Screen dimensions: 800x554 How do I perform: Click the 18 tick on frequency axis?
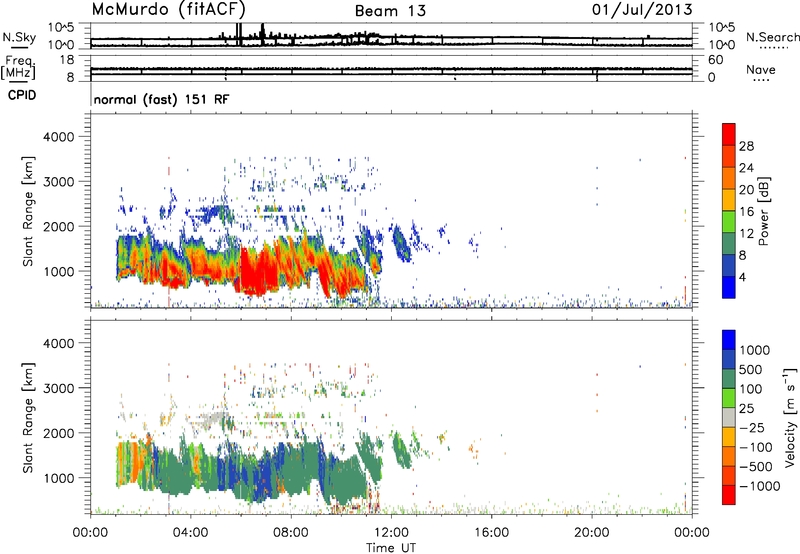pyautogui.click(x=67, y=60)
